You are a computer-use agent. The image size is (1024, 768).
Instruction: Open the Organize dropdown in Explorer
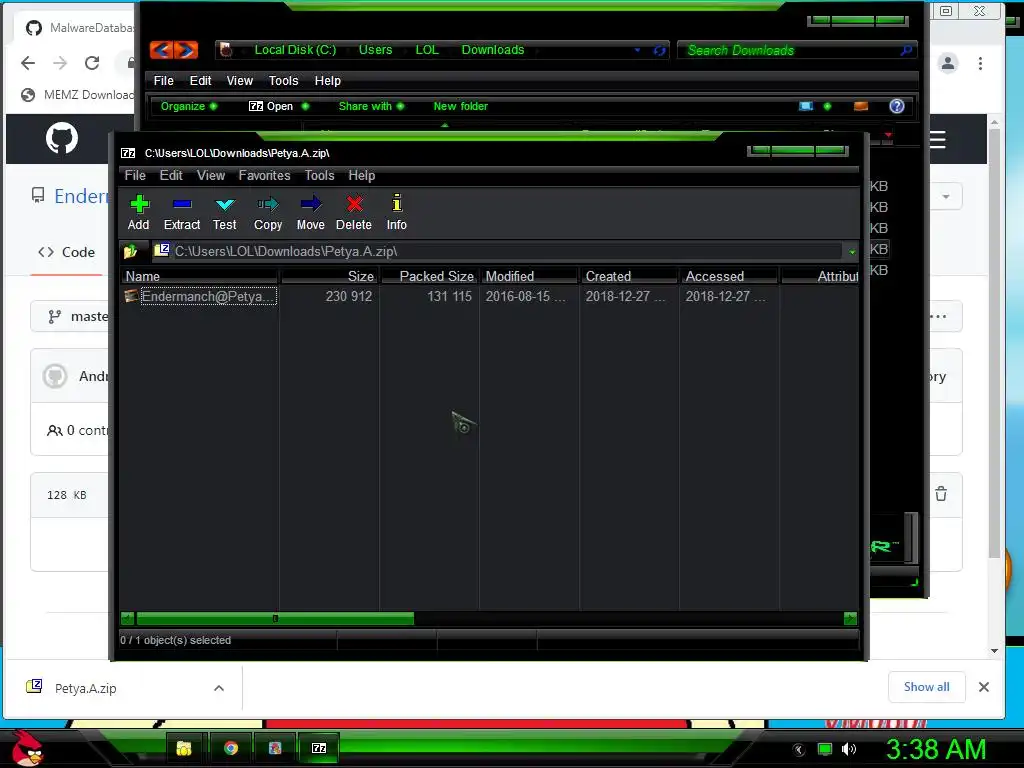pos(189,106)
